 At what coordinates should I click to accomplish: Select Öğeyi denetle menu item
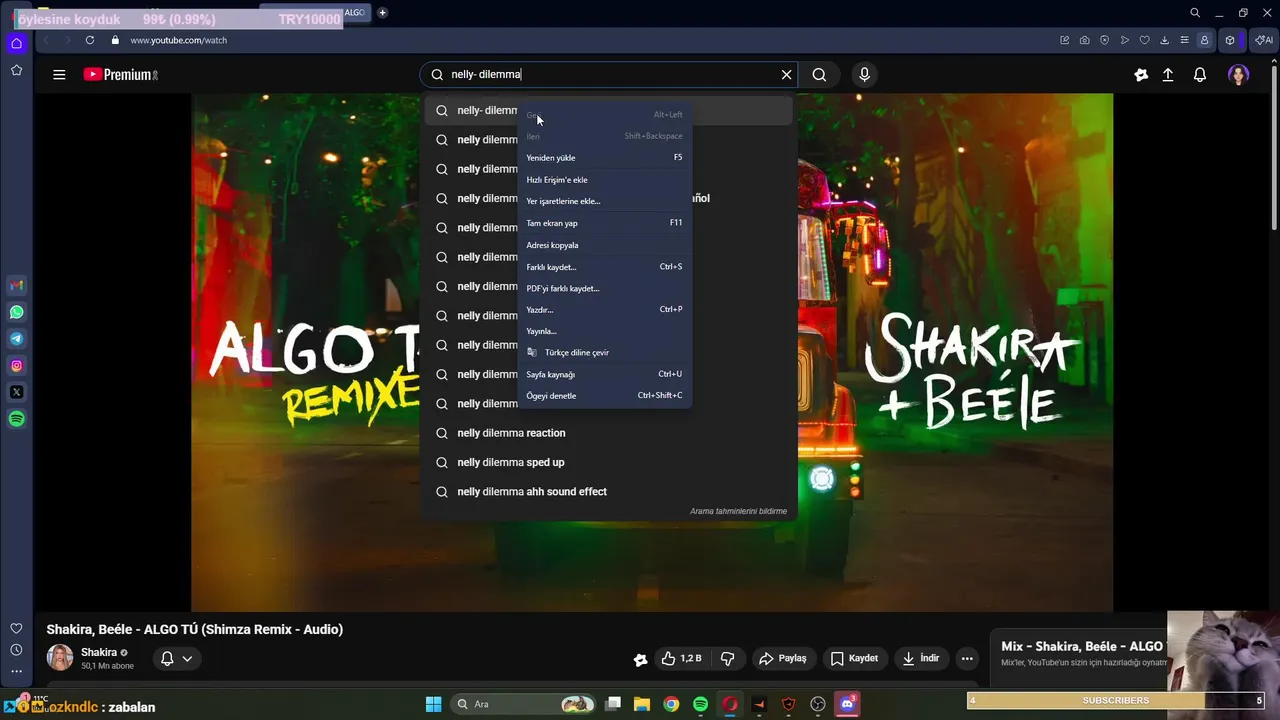[x=604, y=396]
